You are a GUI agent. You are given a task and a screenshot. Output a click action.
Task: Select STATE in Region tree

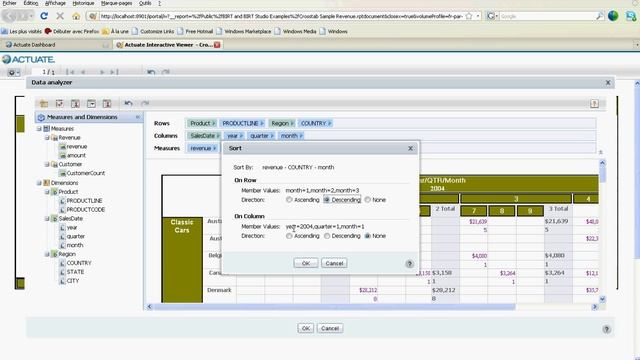76,272
